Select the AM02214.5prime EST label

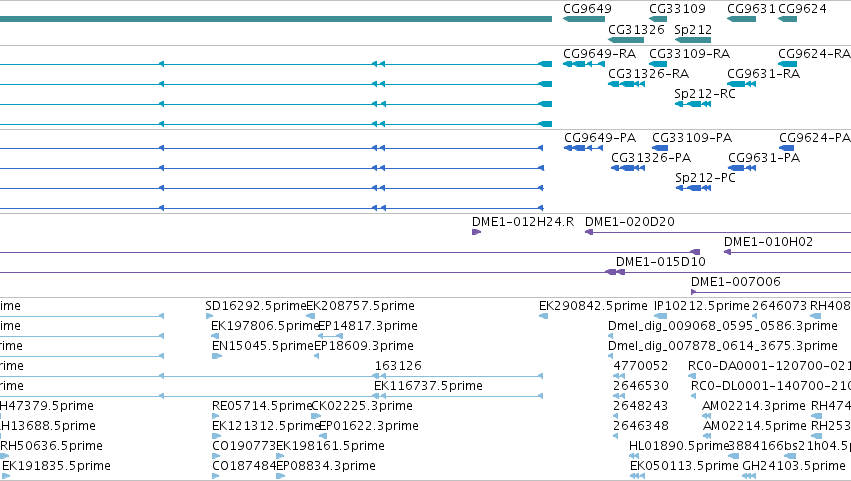(x=755, y=427)
